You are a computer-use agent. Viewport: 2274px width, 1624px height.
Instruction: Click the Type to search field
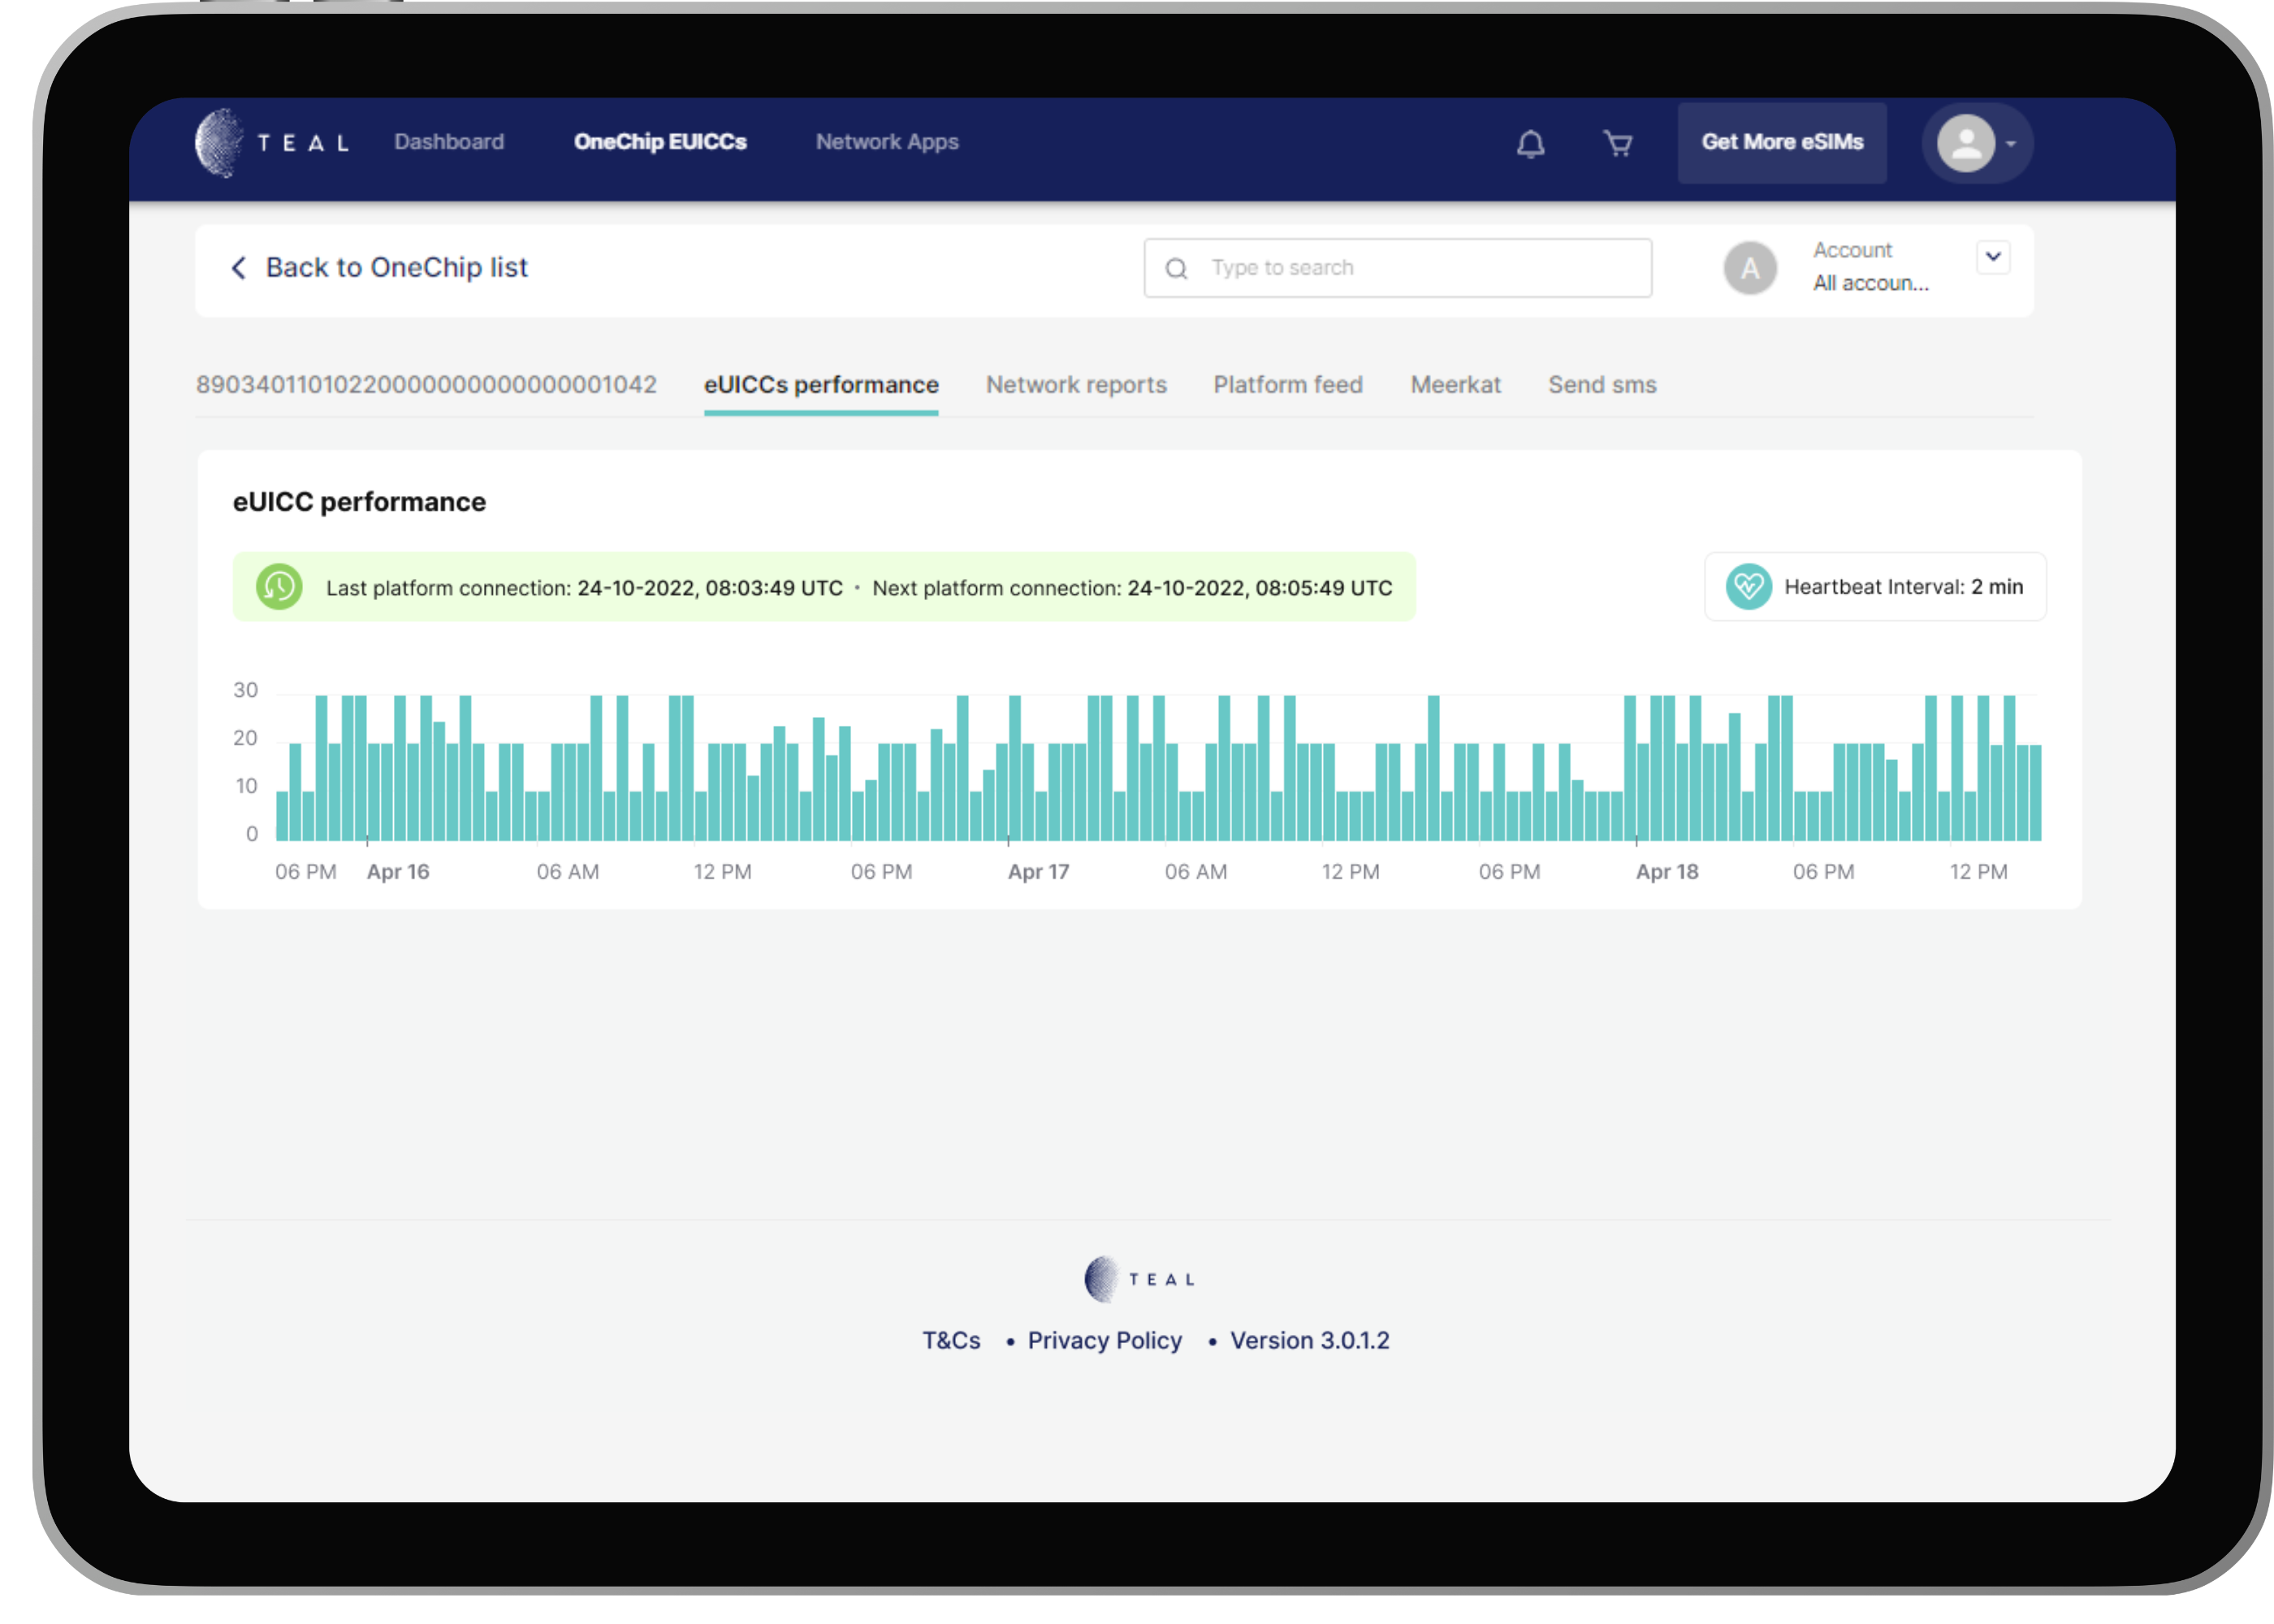coord(1397,268)
